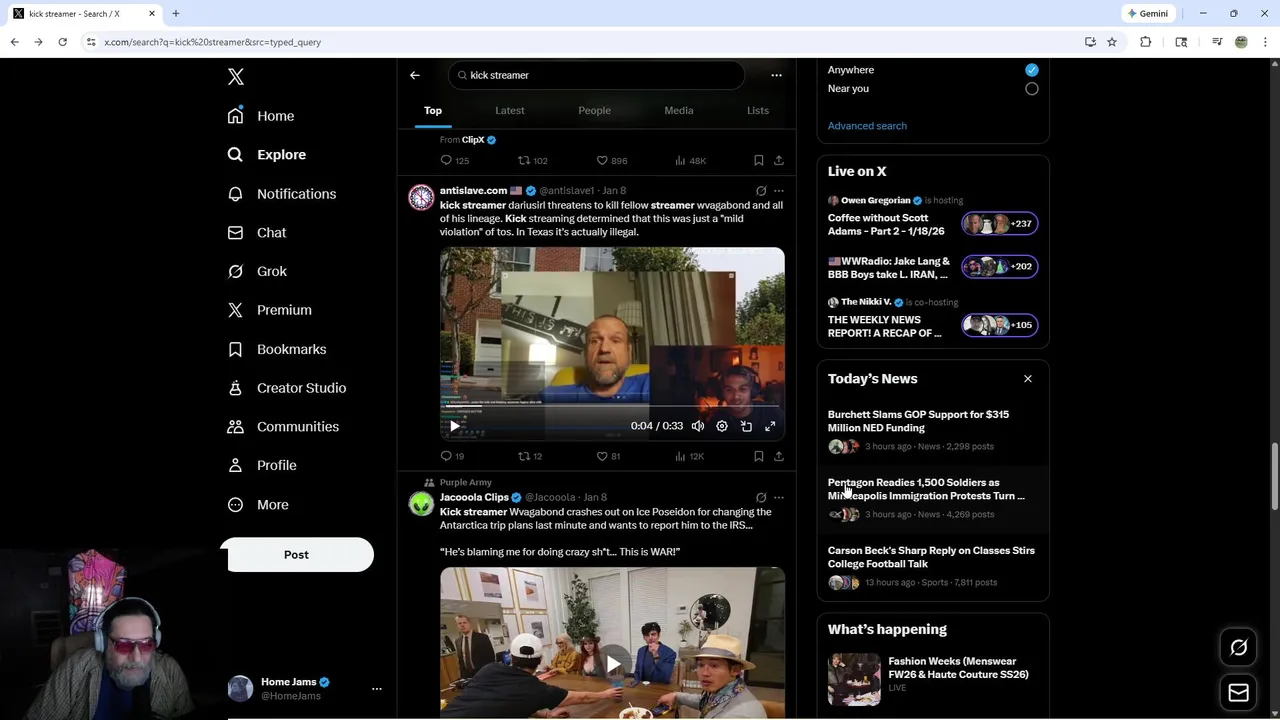Switch to the Top tab
Viewport: 1280px width, 720px height.
click(433, 110)
